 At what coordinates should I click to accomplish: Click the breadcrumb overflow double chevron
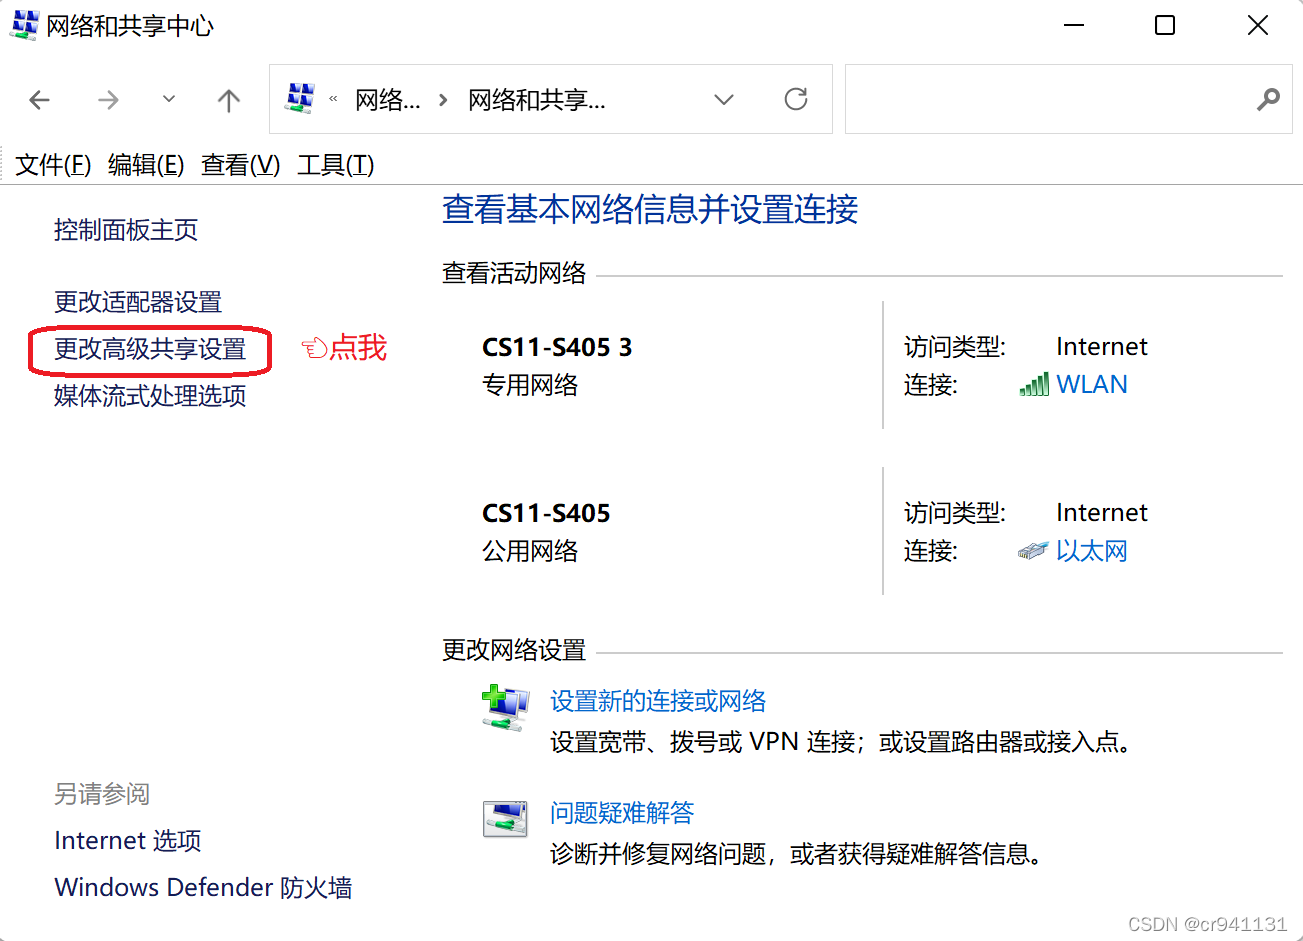[x=333, y=99]
